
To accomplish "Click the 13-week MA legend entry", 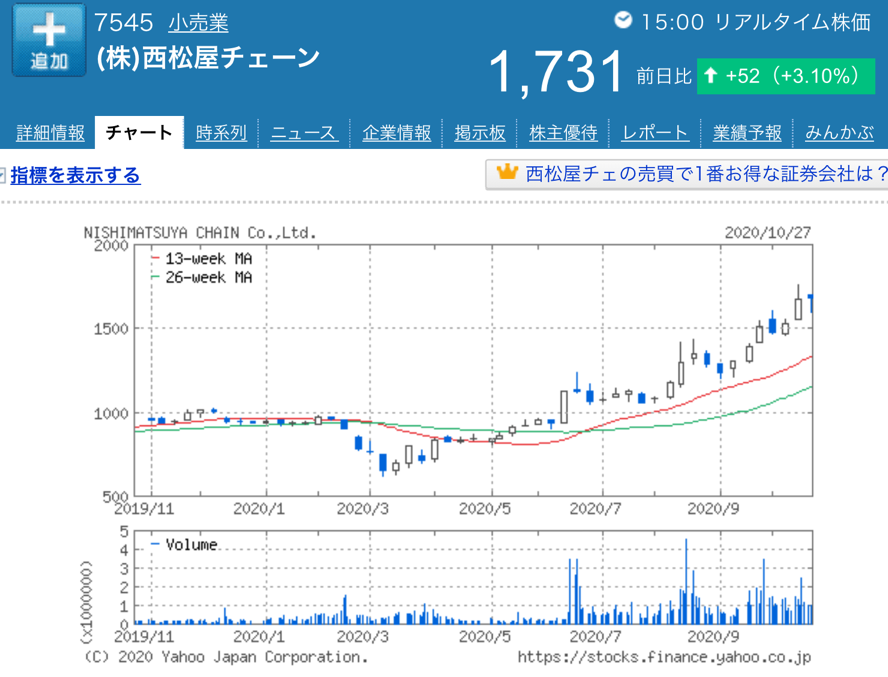I will coord(202,259).
